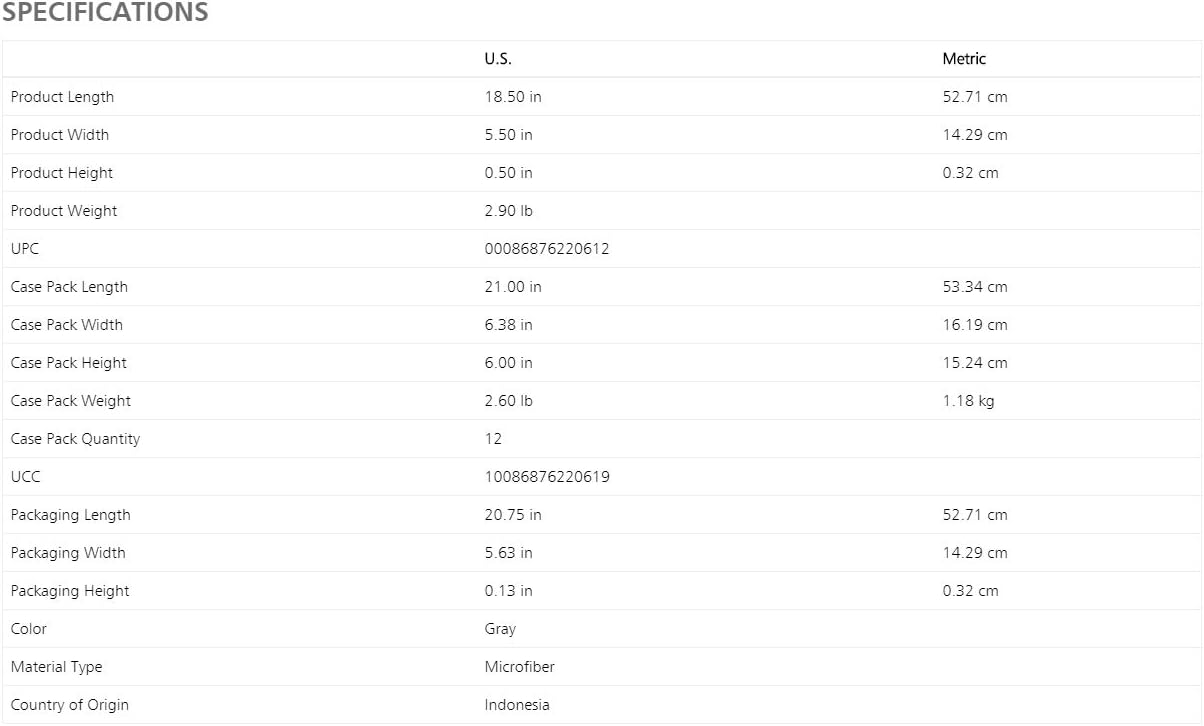Select the Gray color value
This screenshot has height=726, width=1204.
tap(500, 629)
